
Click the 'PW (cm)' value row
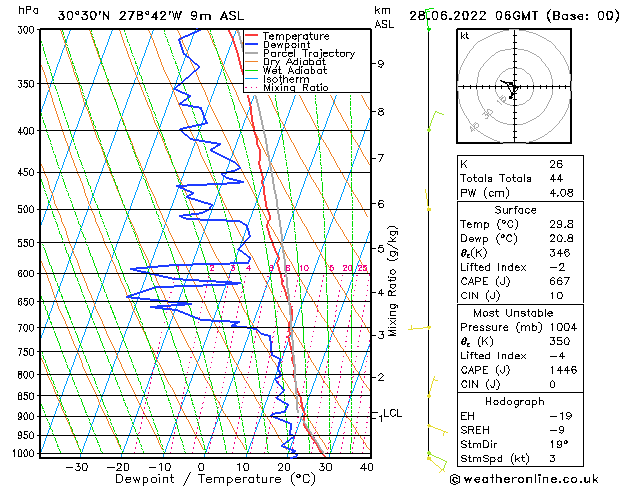coord(520,193)
